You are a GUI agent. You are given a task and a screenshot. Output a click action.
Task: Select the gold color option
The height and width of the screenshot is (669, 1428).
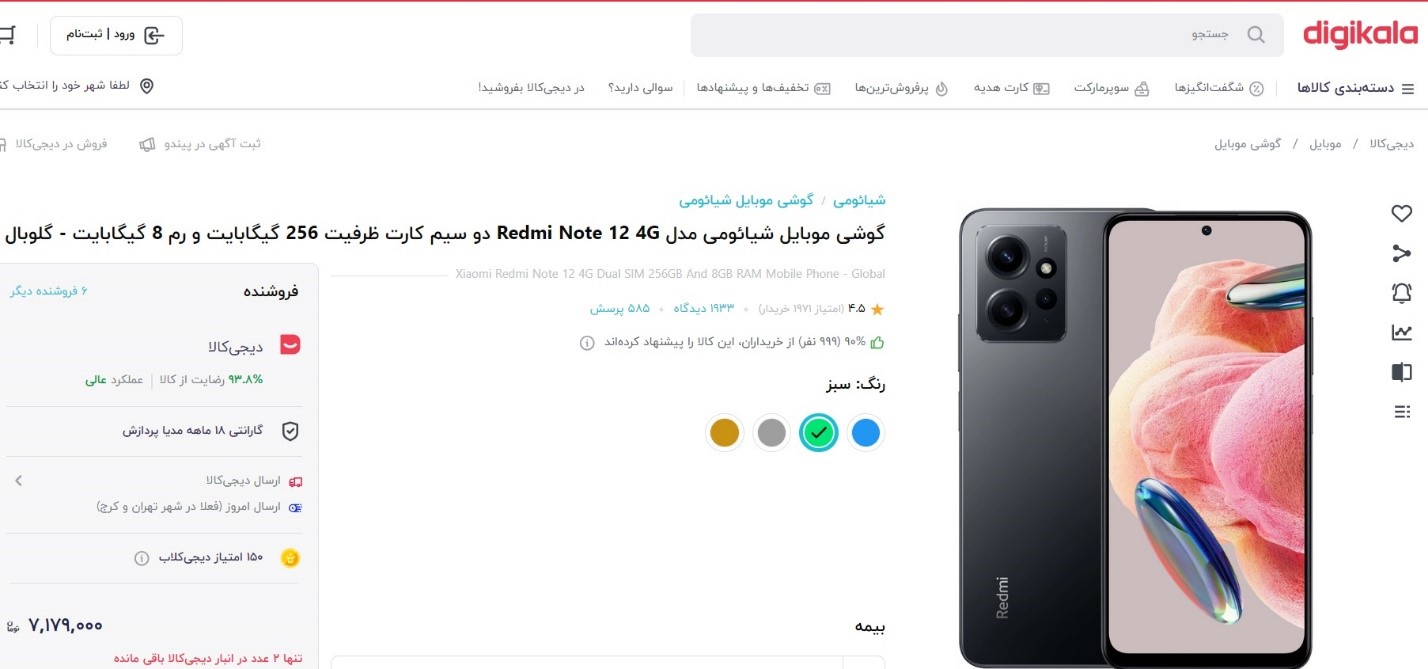coord(724,433)
